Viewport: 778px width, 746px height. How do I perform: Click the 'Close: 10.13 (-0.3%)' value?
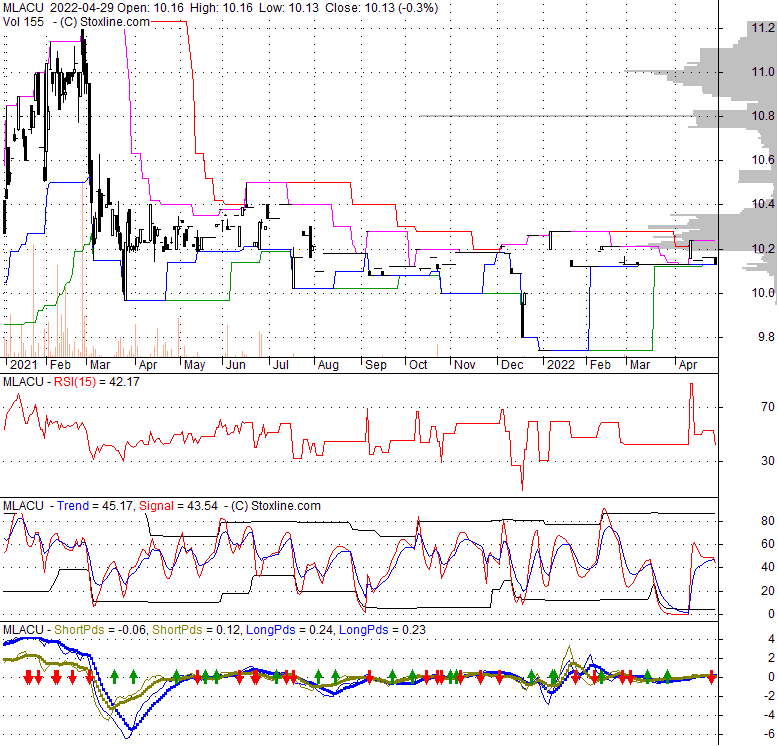point(382,8)
